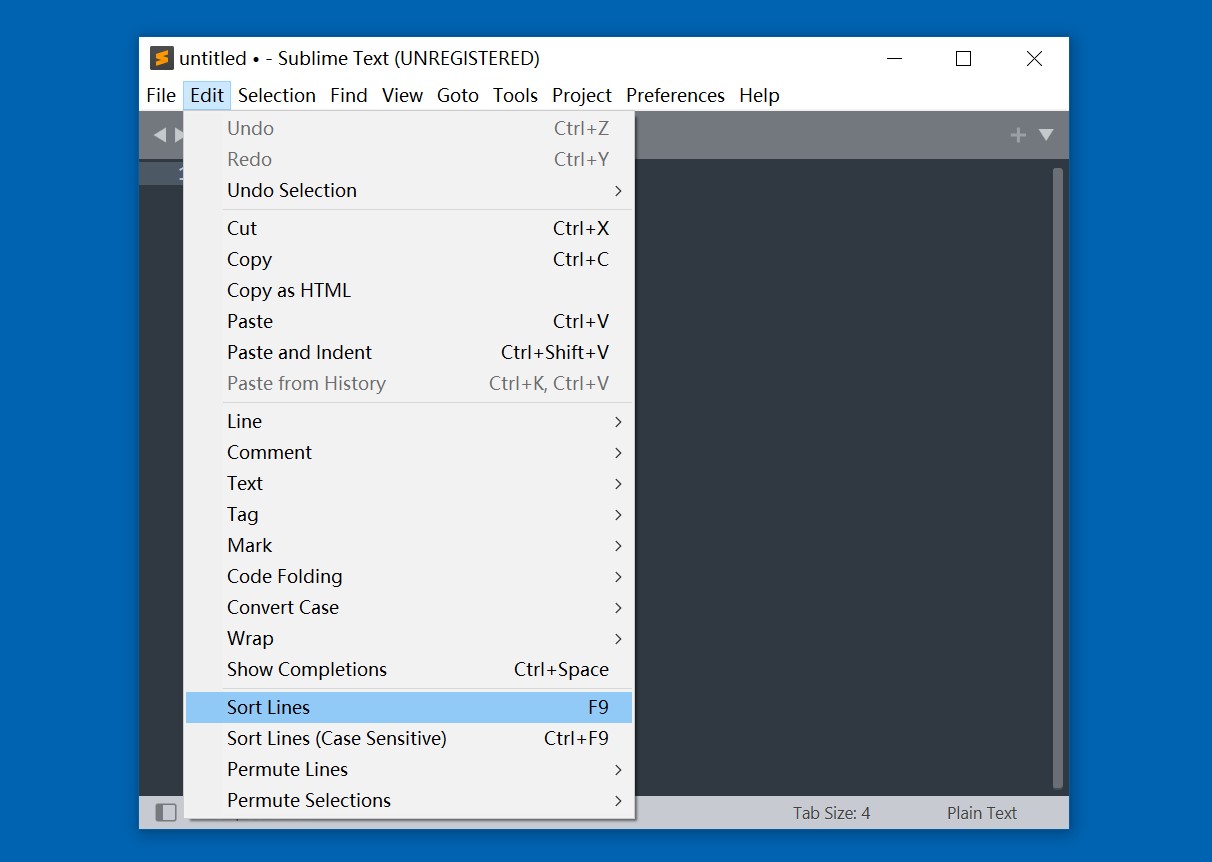Viewport: 1212px width, 862px height.
Task: Open the Project menu
Action: (x=582, y=95)
